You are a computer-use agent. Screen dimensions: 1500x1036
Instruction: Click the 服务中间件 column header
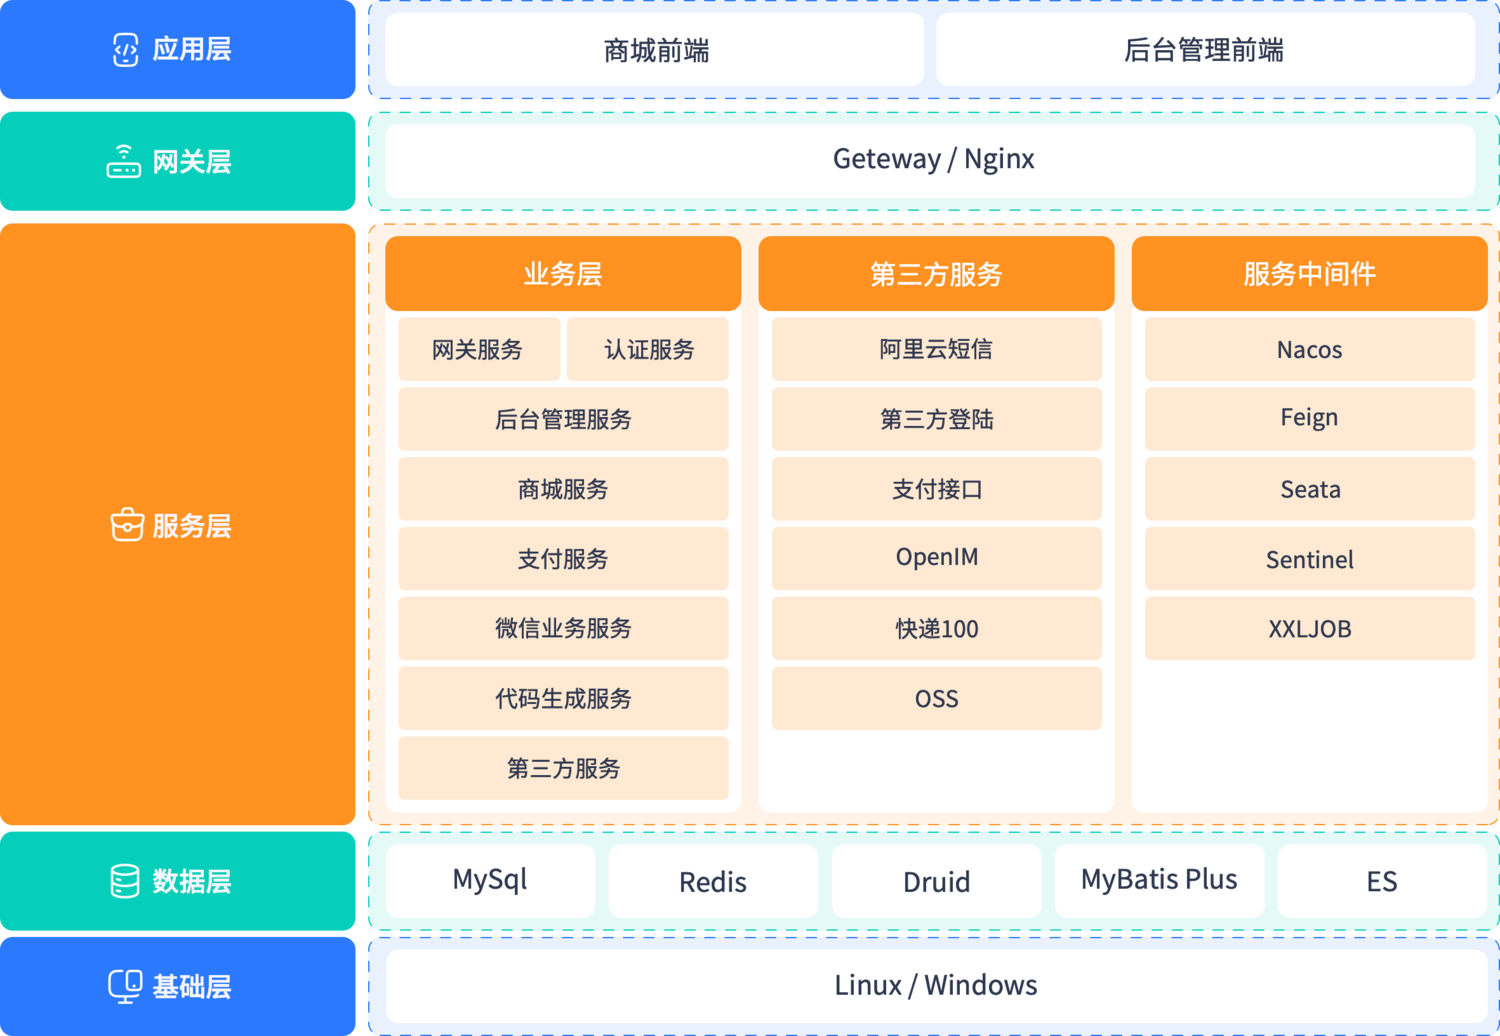1310,274
